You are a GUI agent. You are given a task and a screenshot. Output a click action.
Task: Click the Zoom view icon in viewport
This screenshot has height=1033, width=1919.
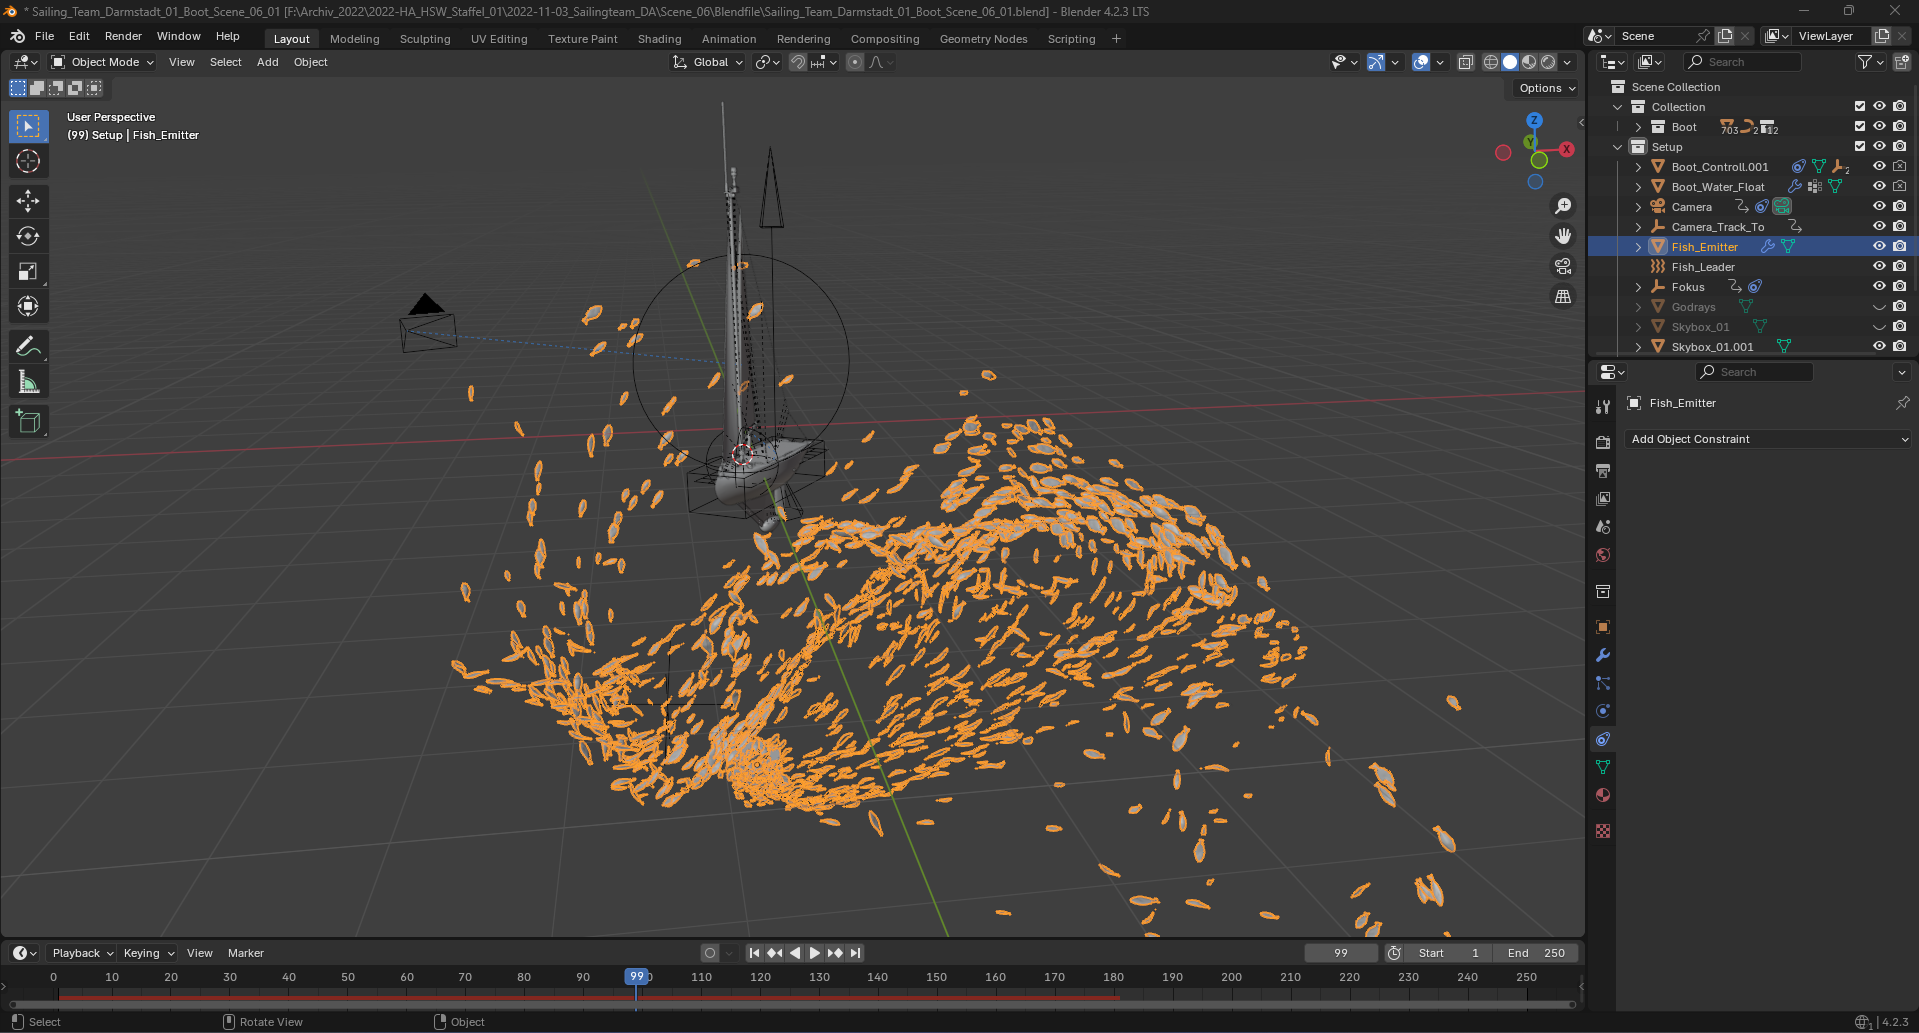1563,206
